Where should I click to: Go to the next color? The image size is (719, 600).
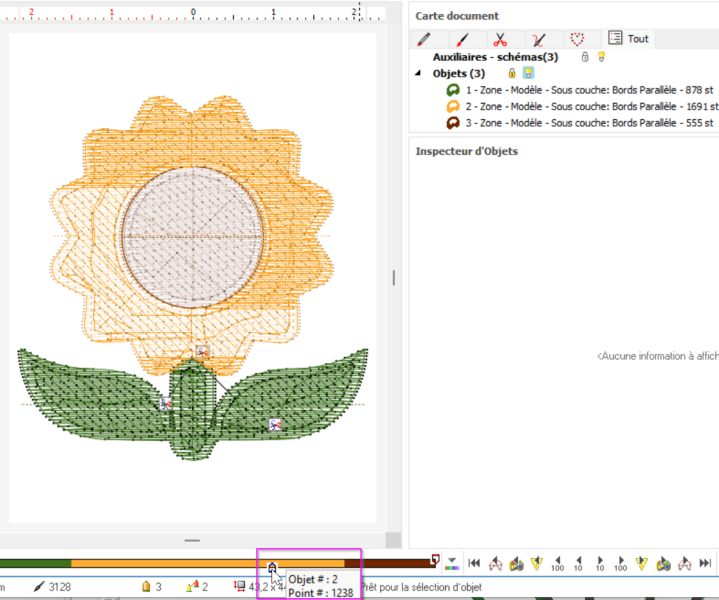tap(663, 563)
